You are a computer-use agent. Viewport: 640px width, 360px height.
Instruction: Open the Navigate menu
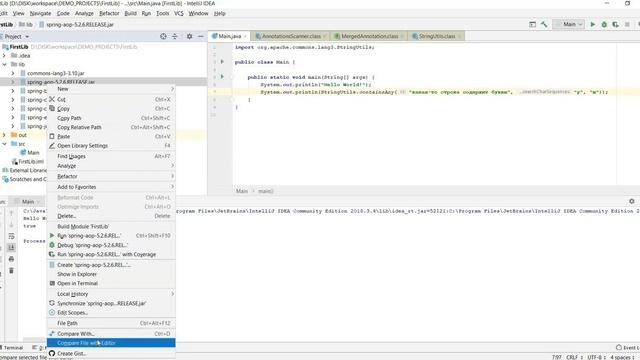click(40, 13)
